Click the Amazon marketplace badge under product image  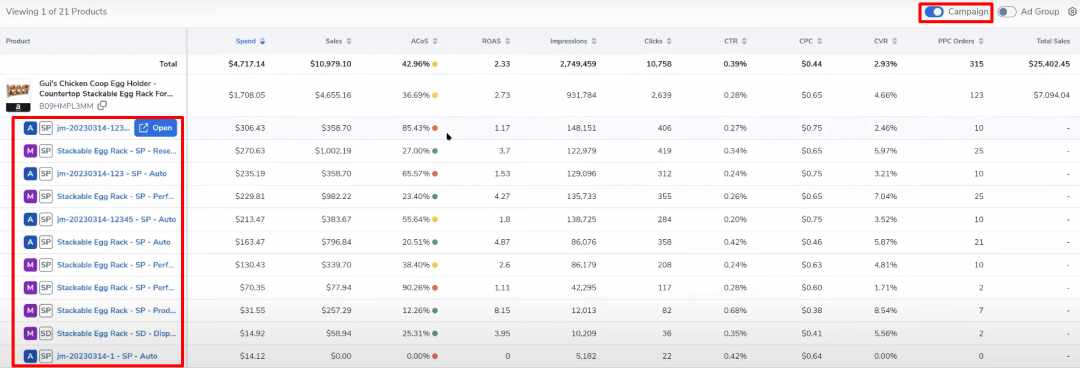(18, 108)
